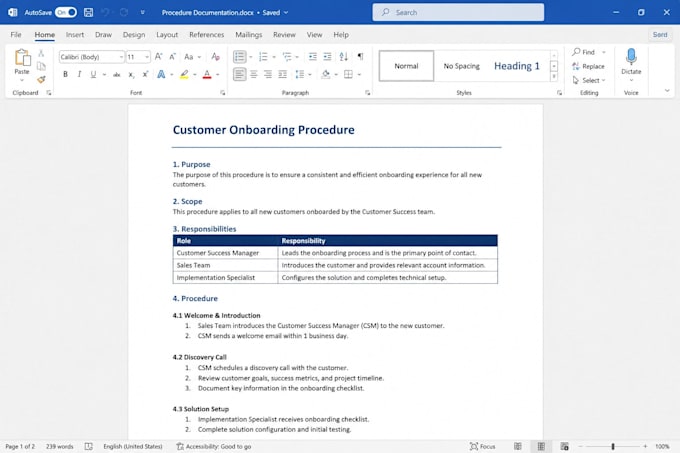Screen dimensions: 680x453
Task: Justify the paragraph text
Action: tap(282, 75)
